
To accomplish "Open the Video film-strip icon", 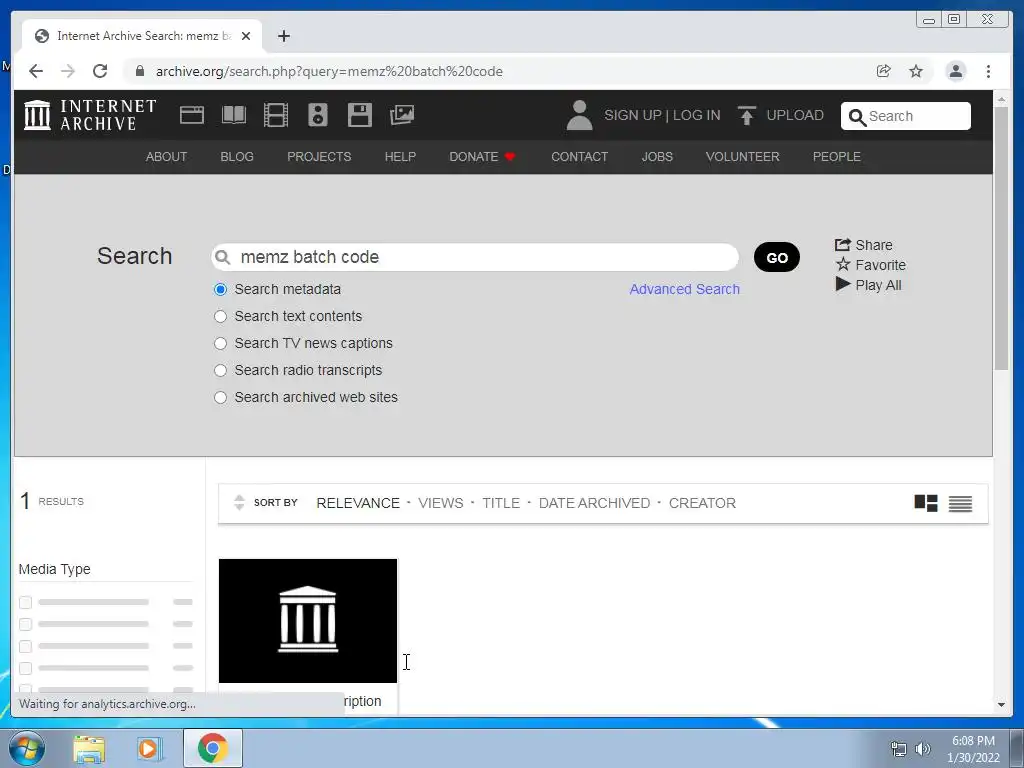I will 276,116.
